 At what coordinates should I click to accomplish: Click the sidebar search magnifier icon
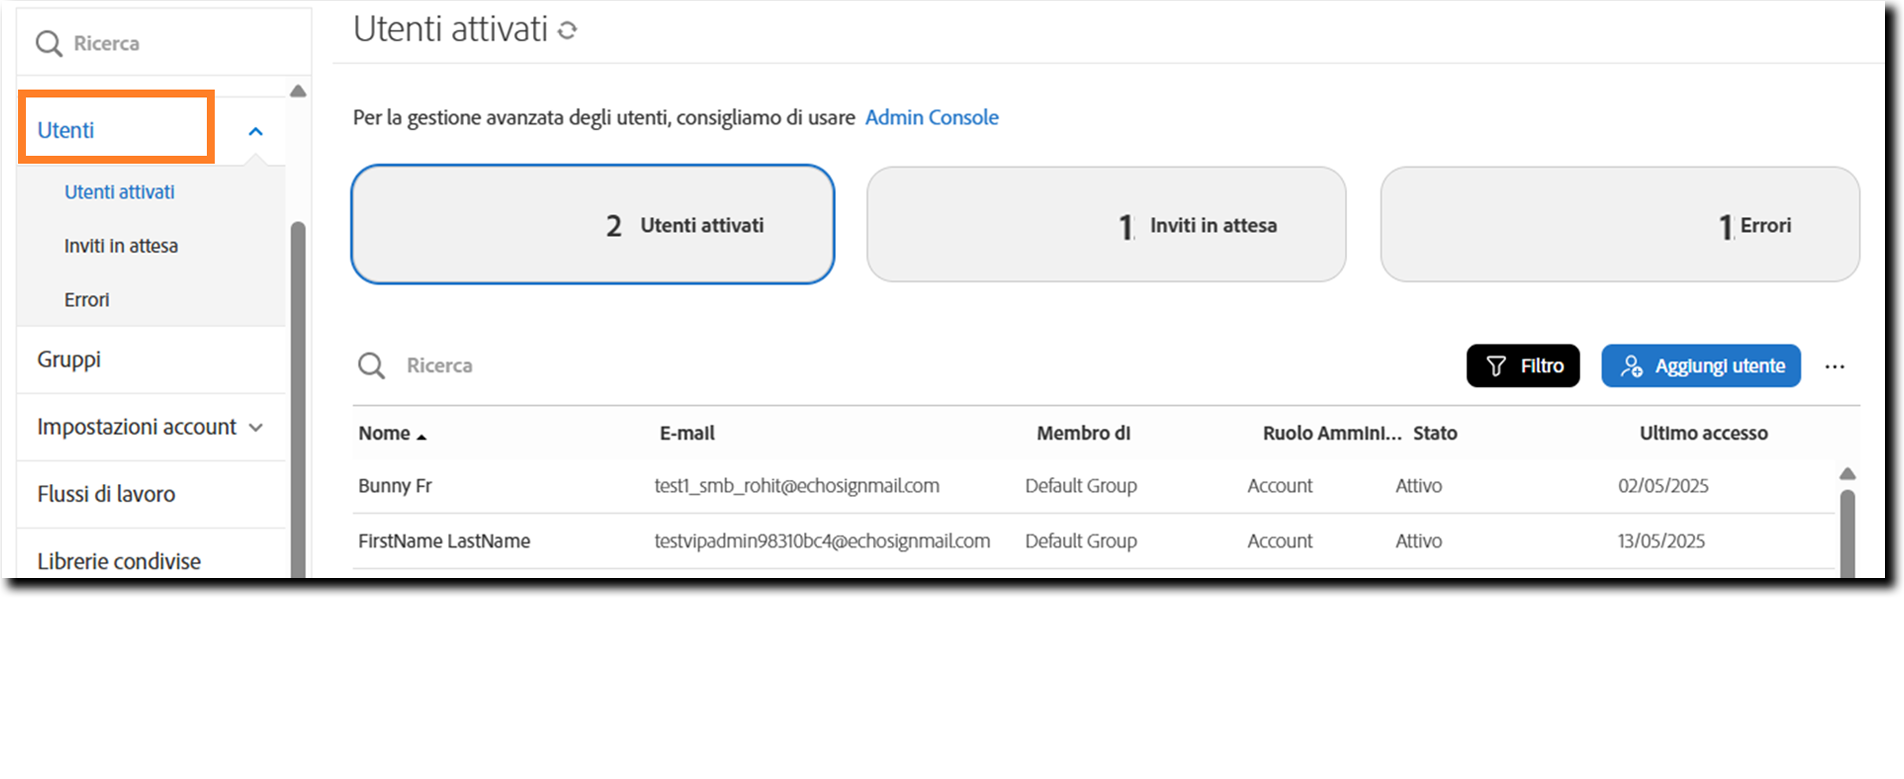[x=48, y=43]
